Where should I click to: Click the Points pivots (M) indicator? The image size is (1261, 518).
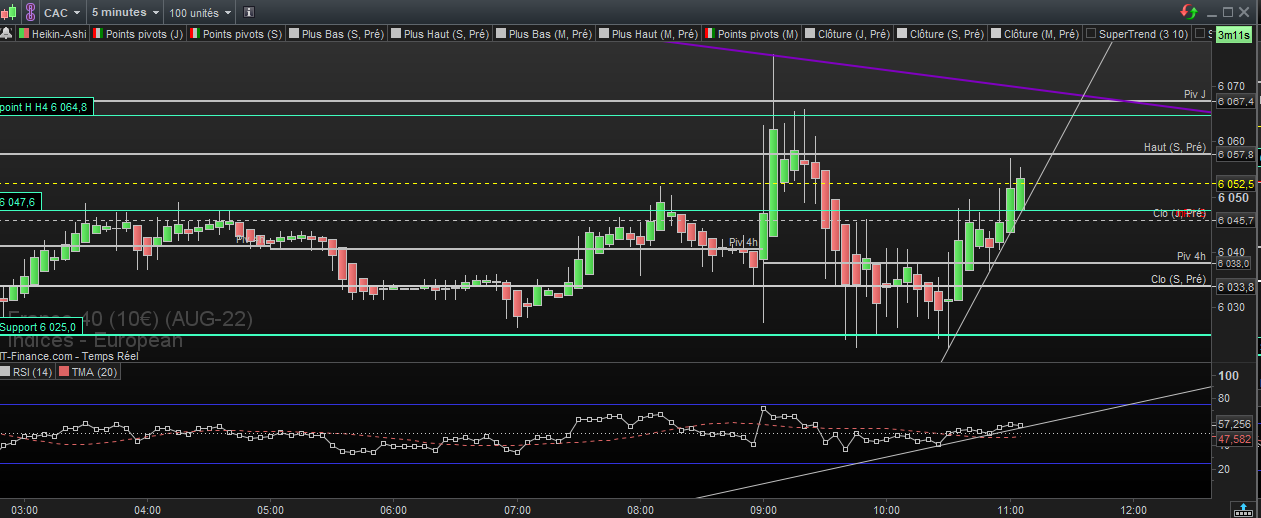[758, 33]
